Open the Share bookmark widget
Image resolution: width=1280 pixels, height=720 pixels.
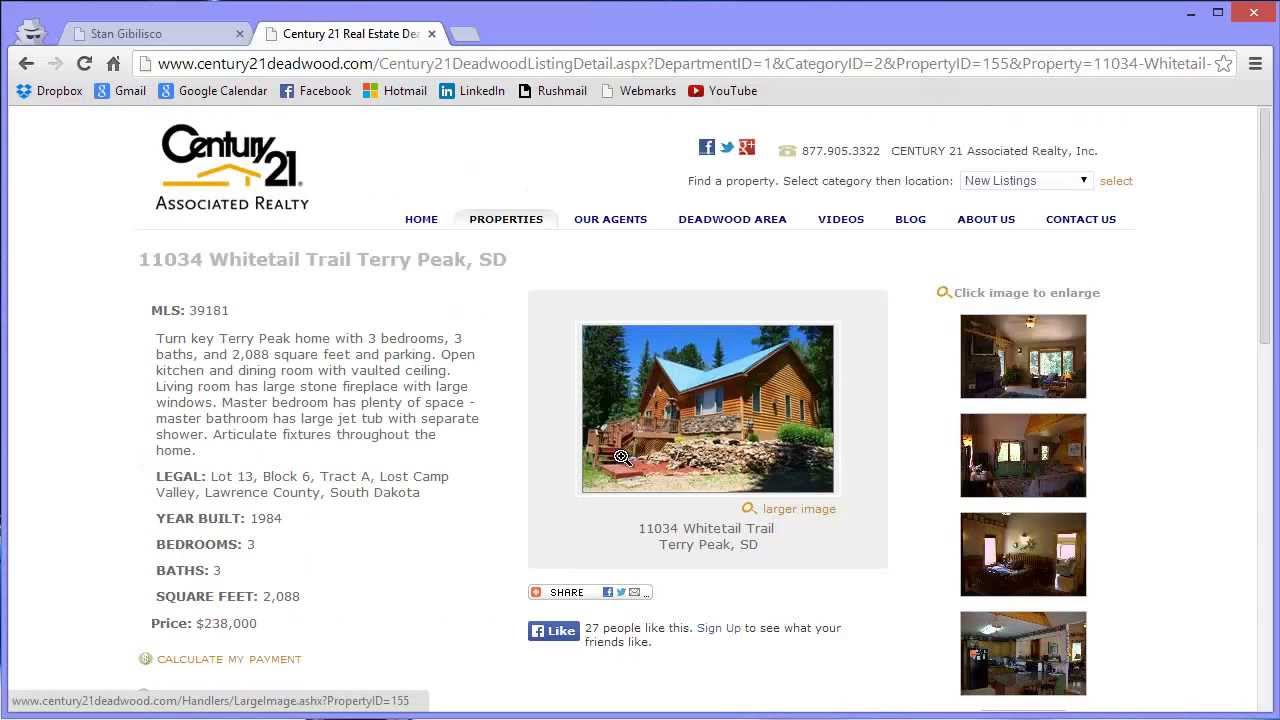click(590, 592)
